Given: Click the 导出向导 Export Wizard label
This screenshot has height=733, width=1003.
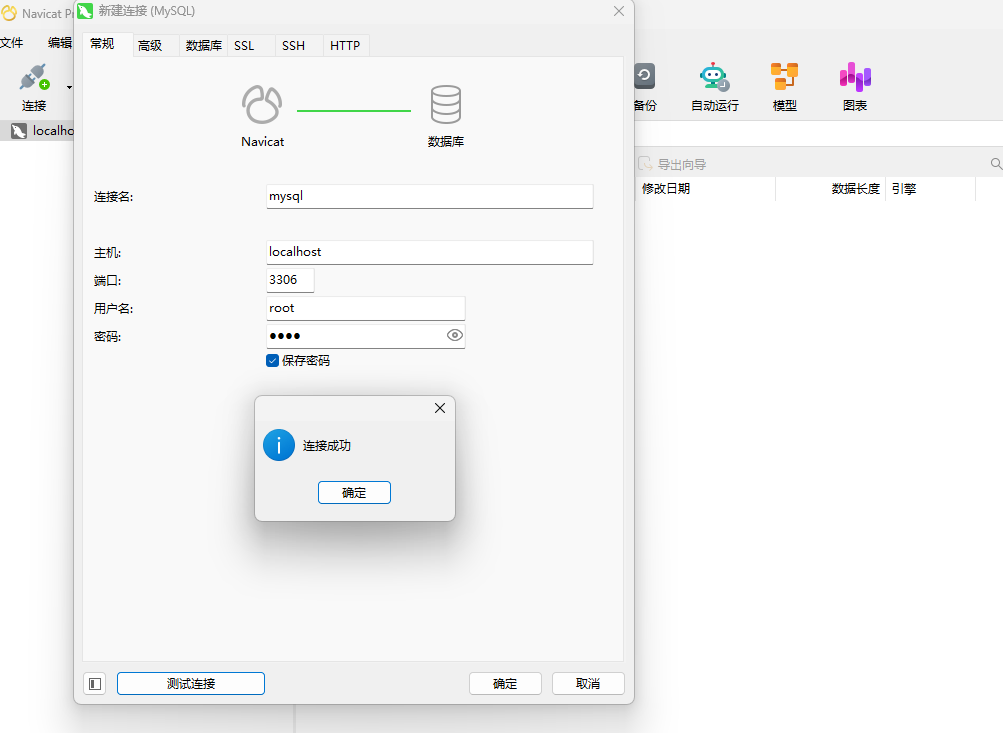Looking at the screenshot, I should tap(682, 164).
